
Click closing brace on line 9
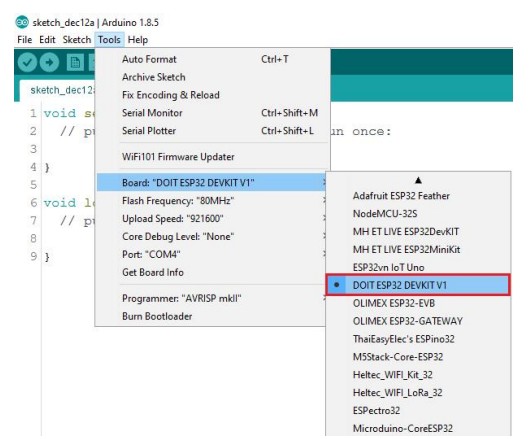47,258
